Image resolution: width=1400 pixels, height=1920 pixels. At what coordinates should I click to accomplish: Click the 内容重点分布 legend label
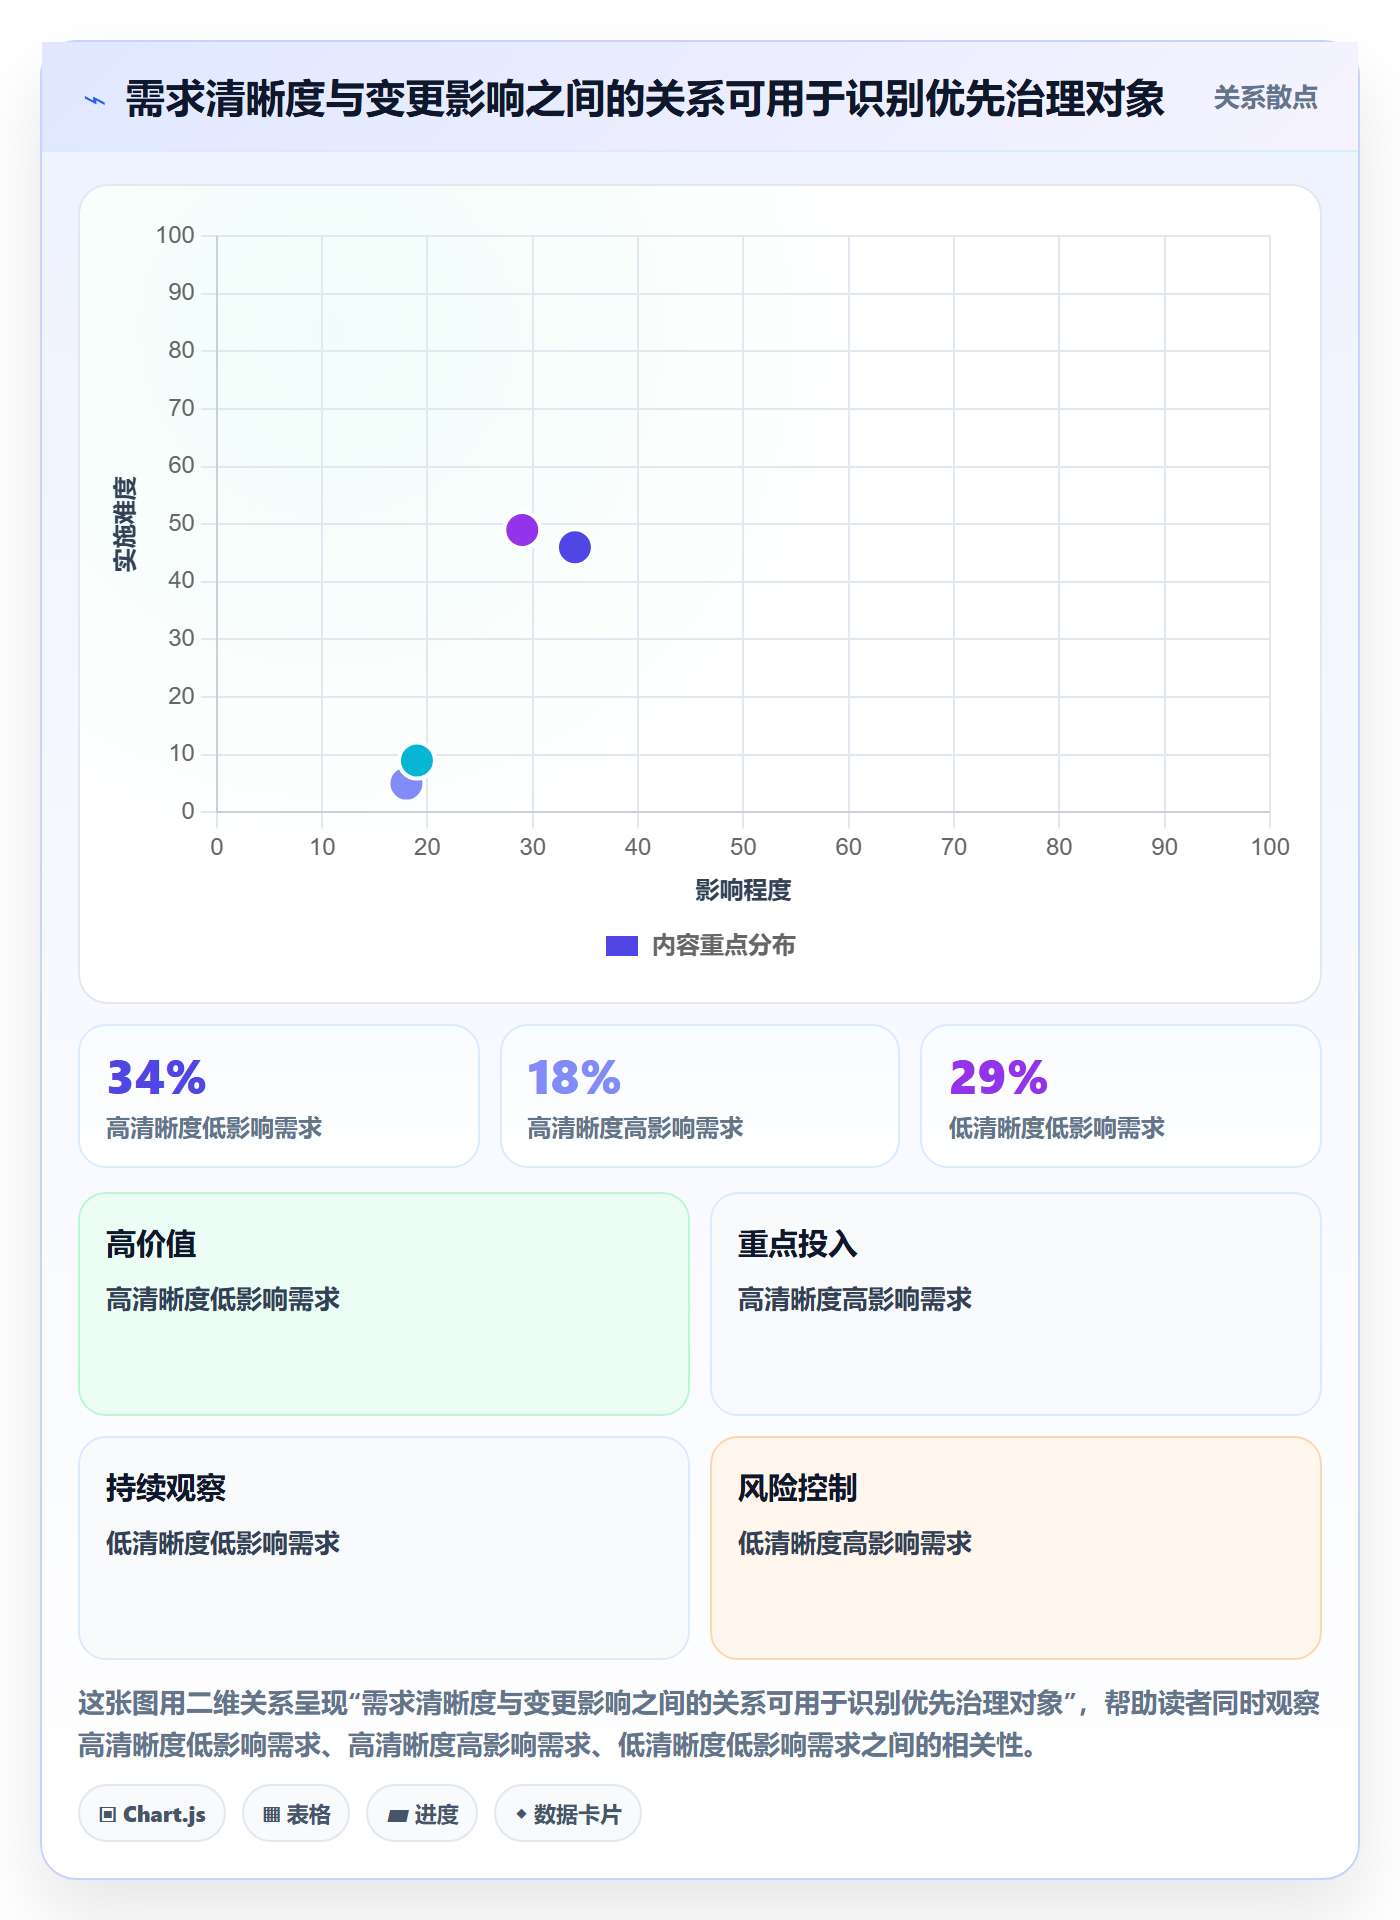(x=723, y=946)
